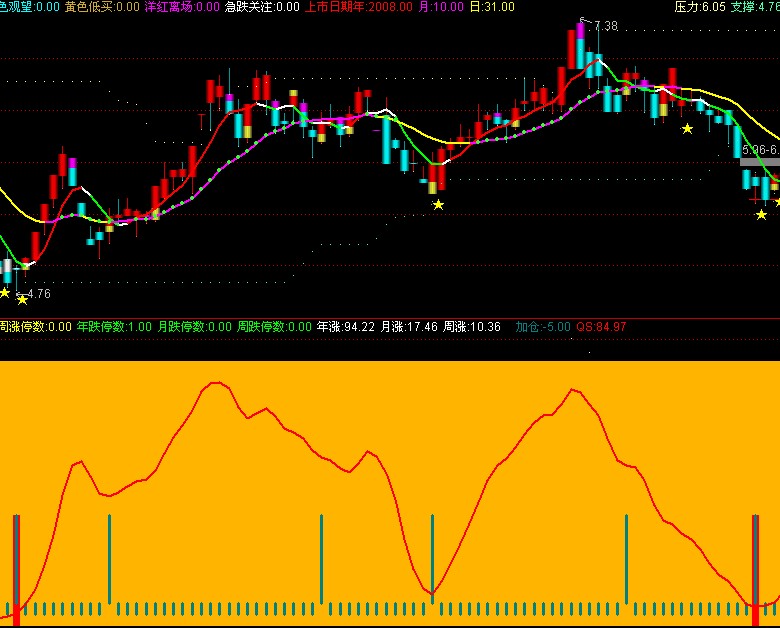Viewport: 780px width, 628px height.
Task: Click the 黄色低买:0.00 indicator label
Action: point(102,7)
